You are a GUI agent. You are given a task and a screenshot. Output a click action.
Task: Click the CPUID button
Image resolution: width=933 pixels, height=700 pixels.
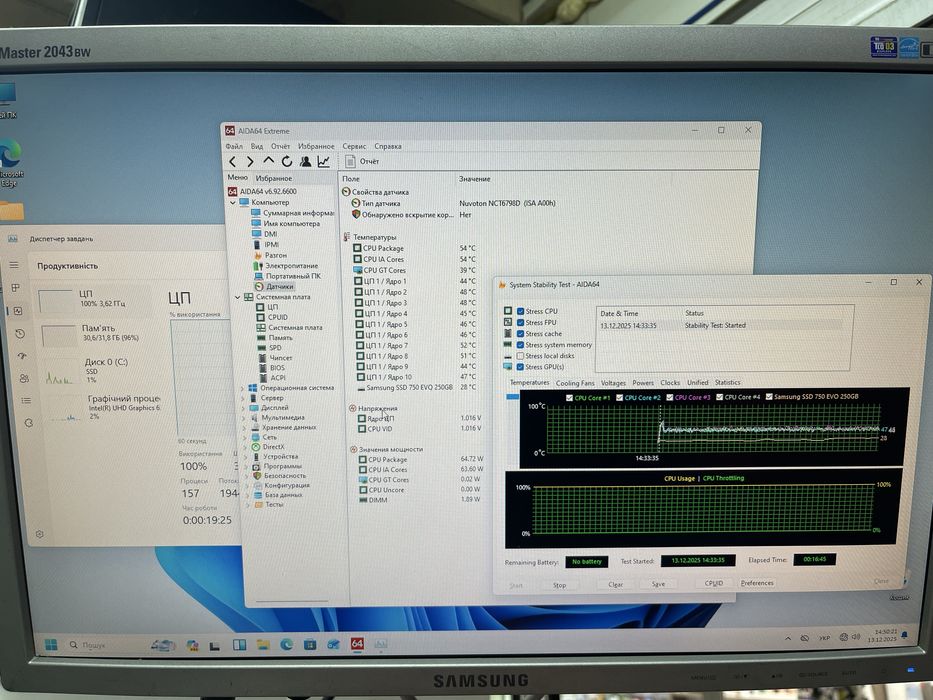click(x=713, y=583)
